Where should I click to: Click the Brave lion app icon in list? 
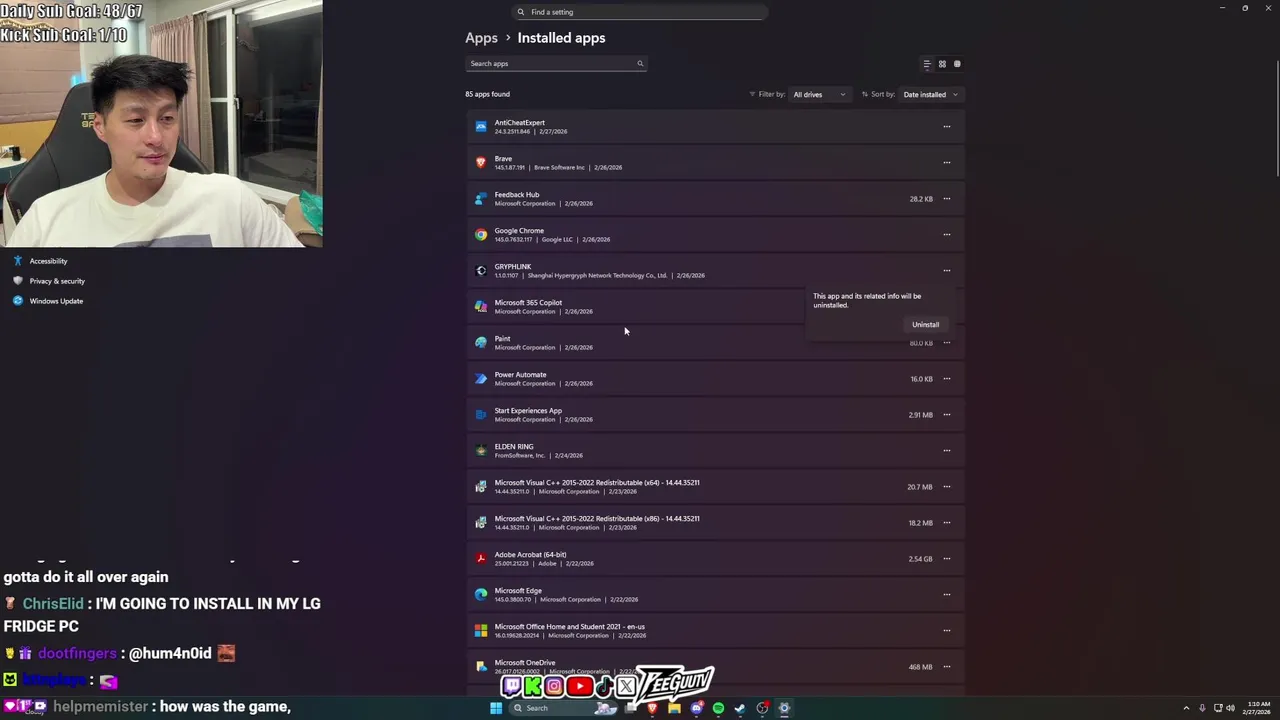[x=481, y=163]
